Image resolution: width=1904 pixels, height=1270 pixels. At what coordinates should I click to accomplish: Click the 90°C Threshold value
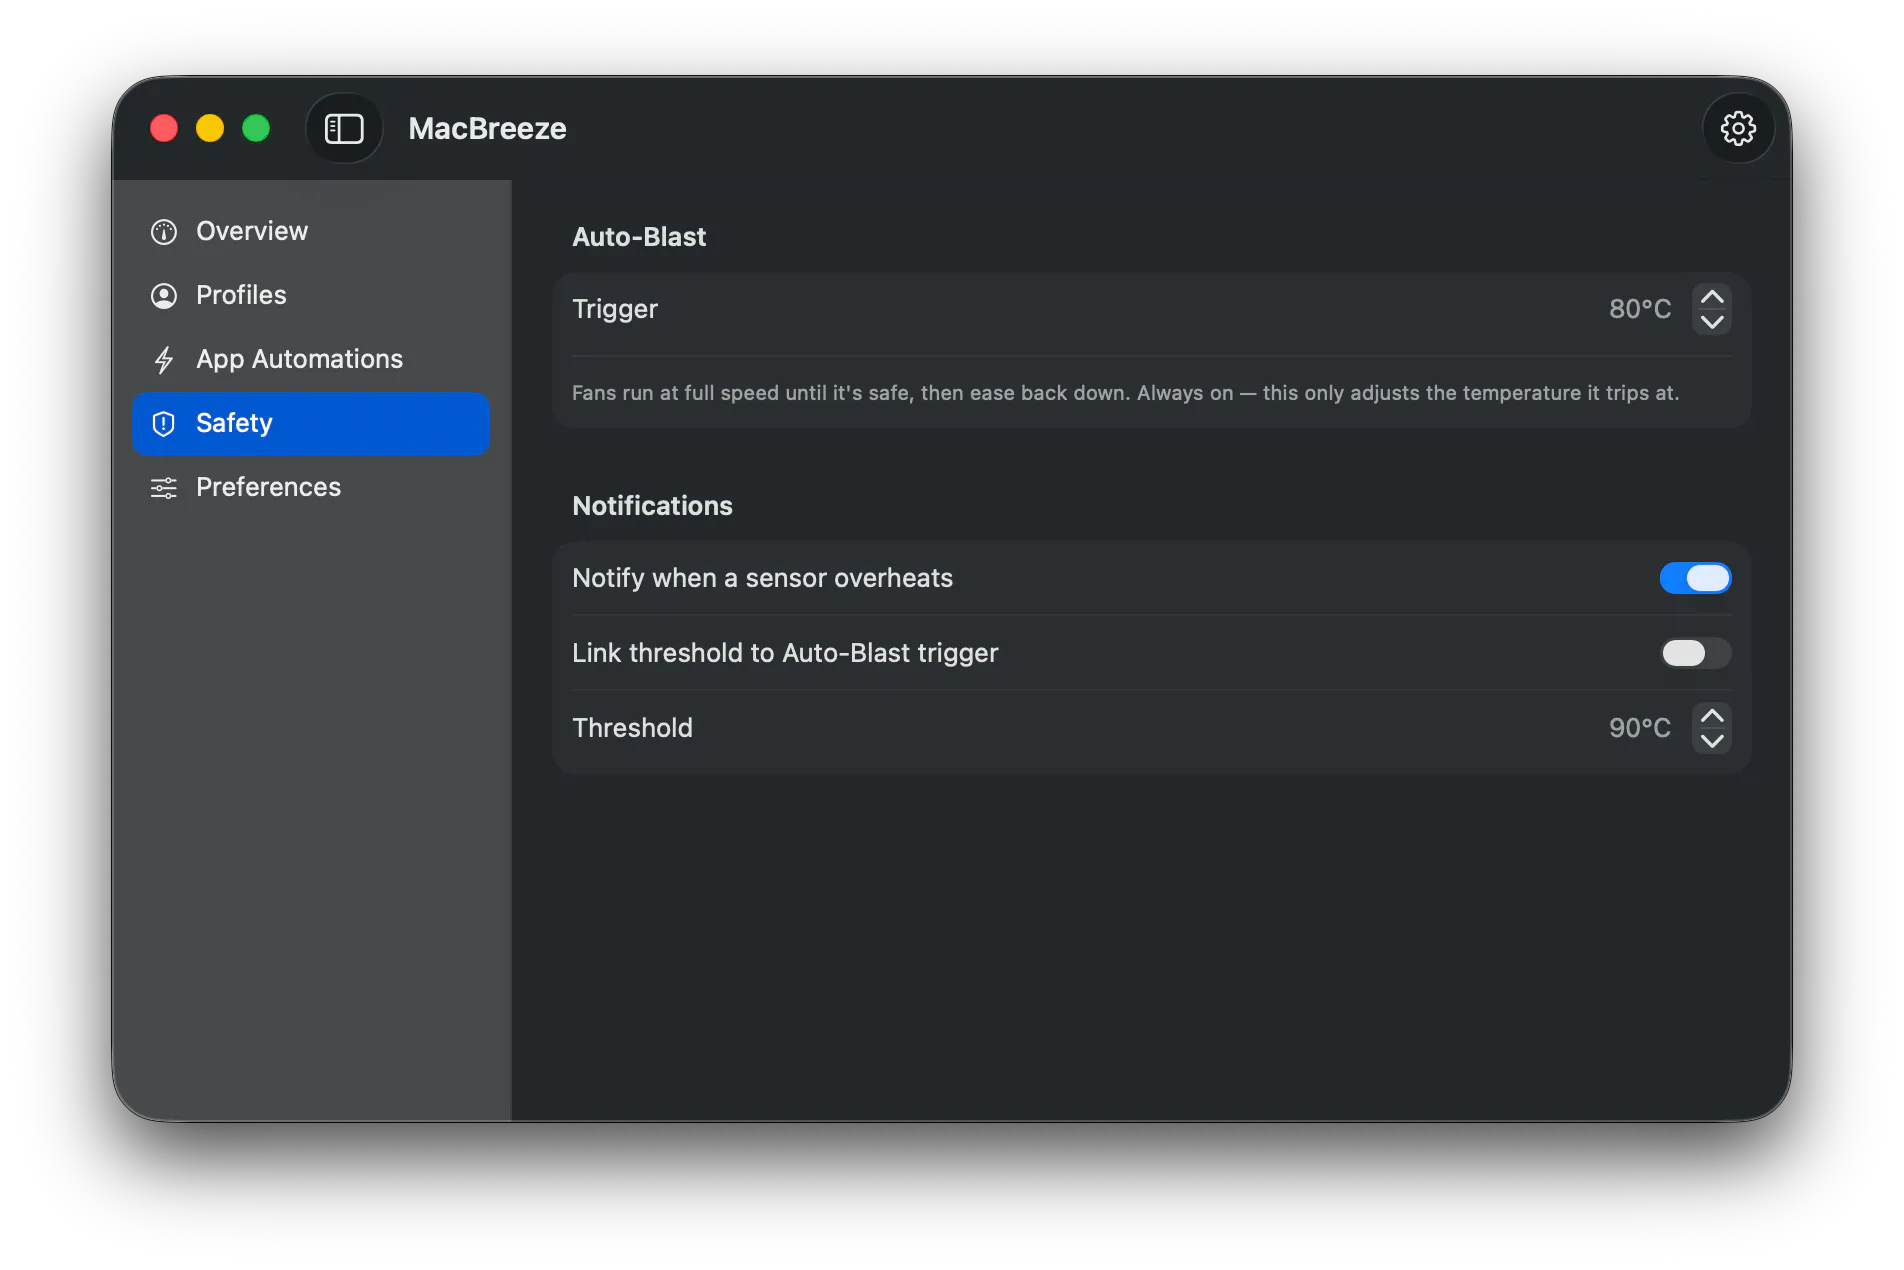click(x=1640, y=728)
